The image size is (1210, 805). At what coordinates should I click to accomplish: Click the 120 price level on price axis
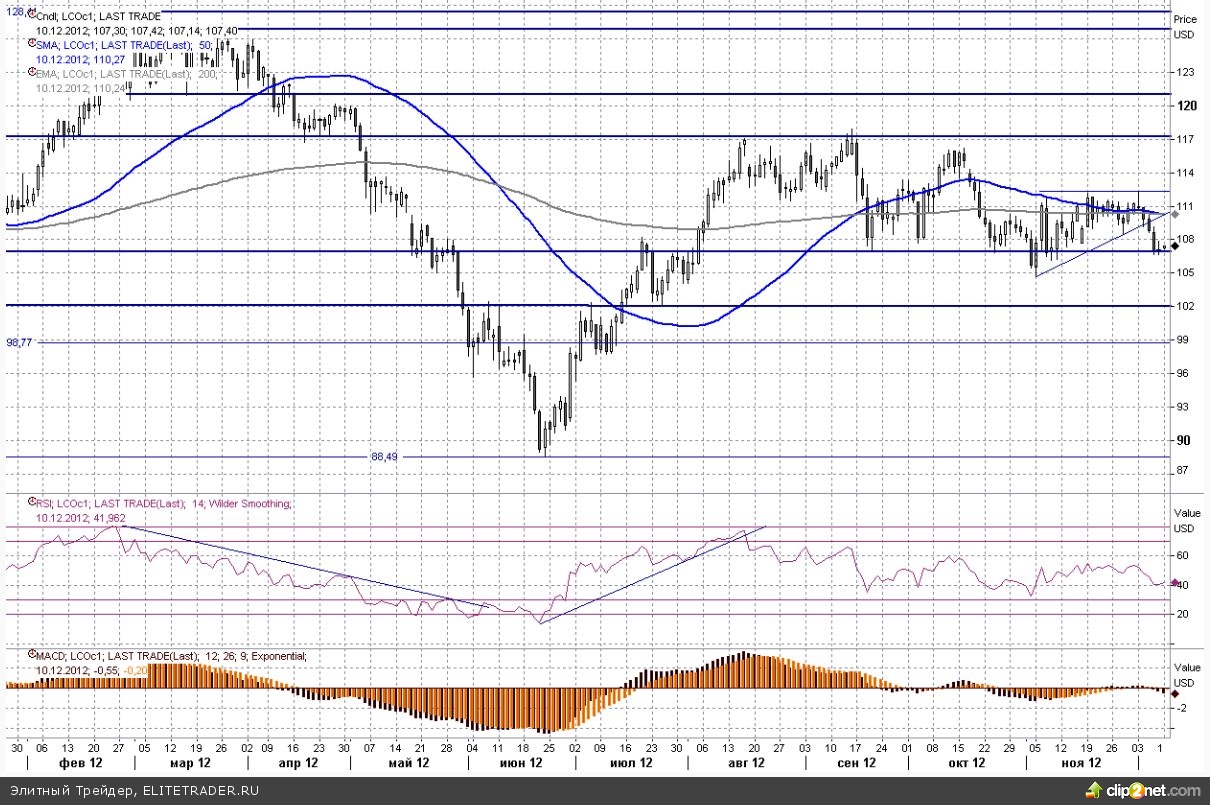coord(1189,105)
